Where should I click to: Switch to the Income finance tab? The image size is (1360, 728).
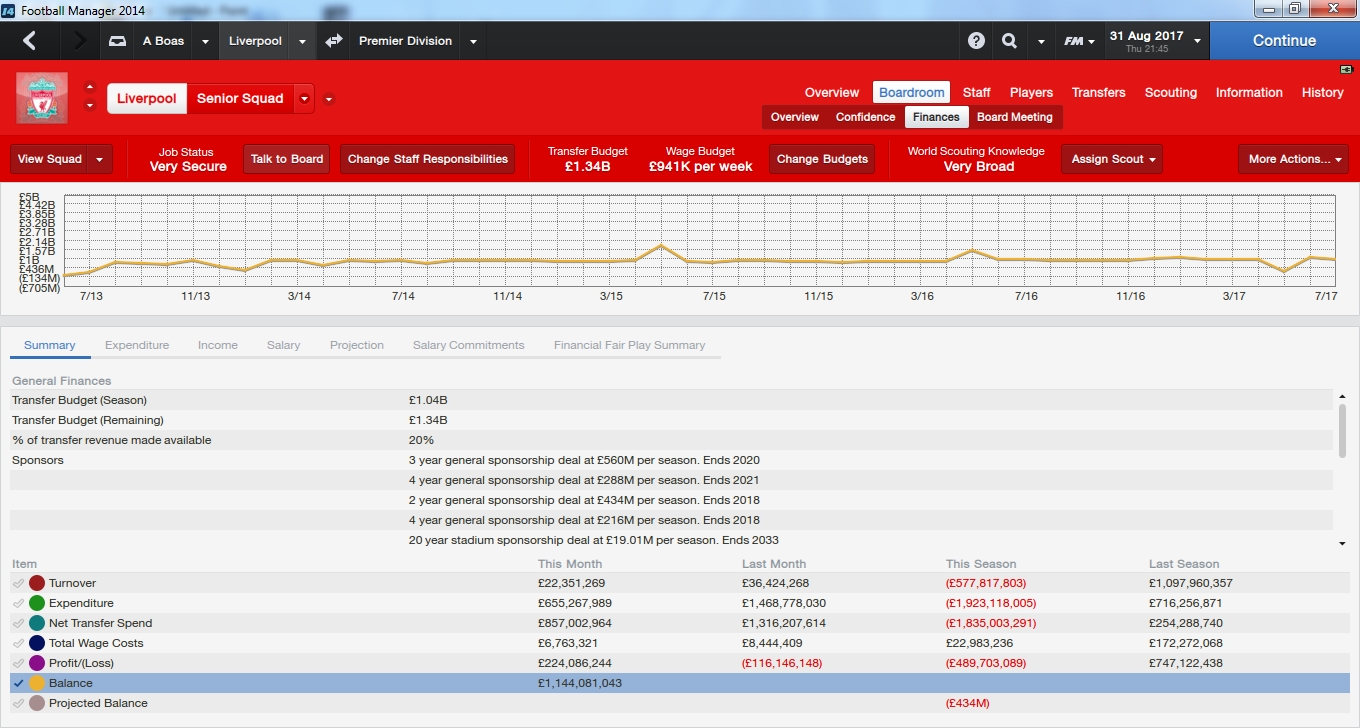click(218, 345)
